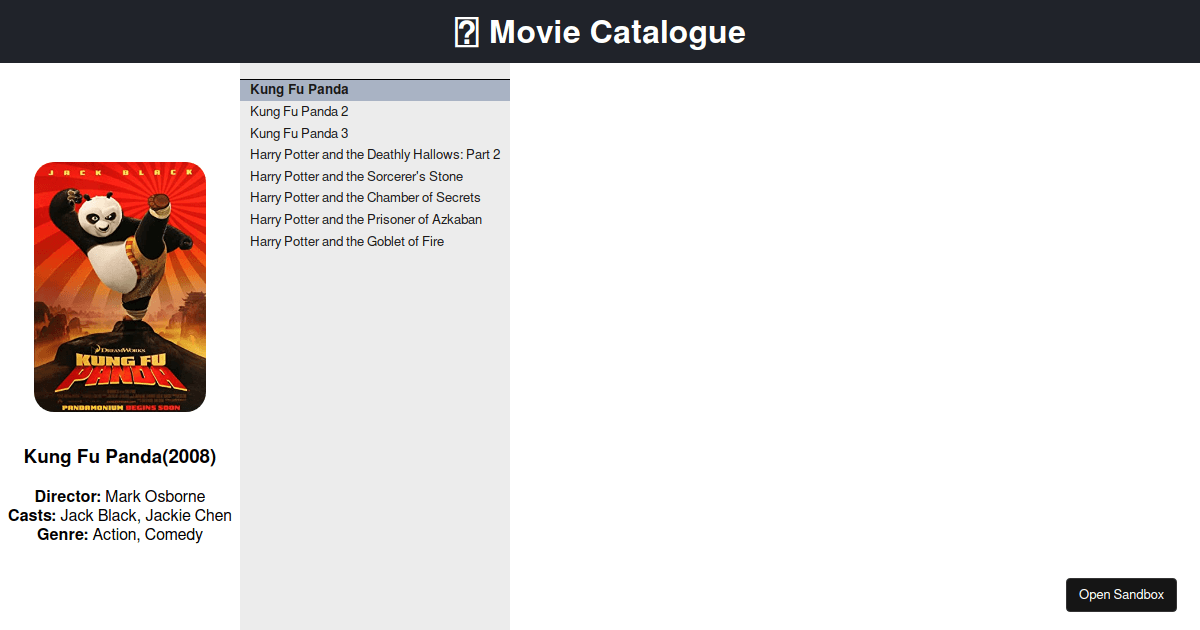Click the Genre: Action, Comedy line

pyautogui.click(x=120, y=535)
